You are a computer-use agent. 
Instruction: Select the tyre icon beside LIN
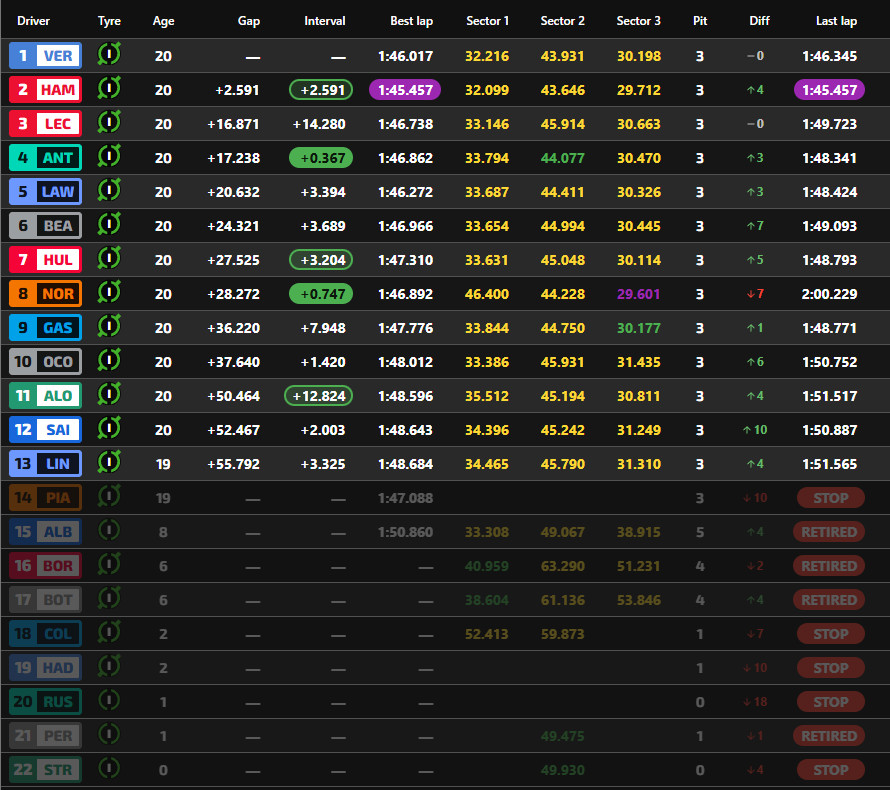pyautogui.click(x=109, y=463)
